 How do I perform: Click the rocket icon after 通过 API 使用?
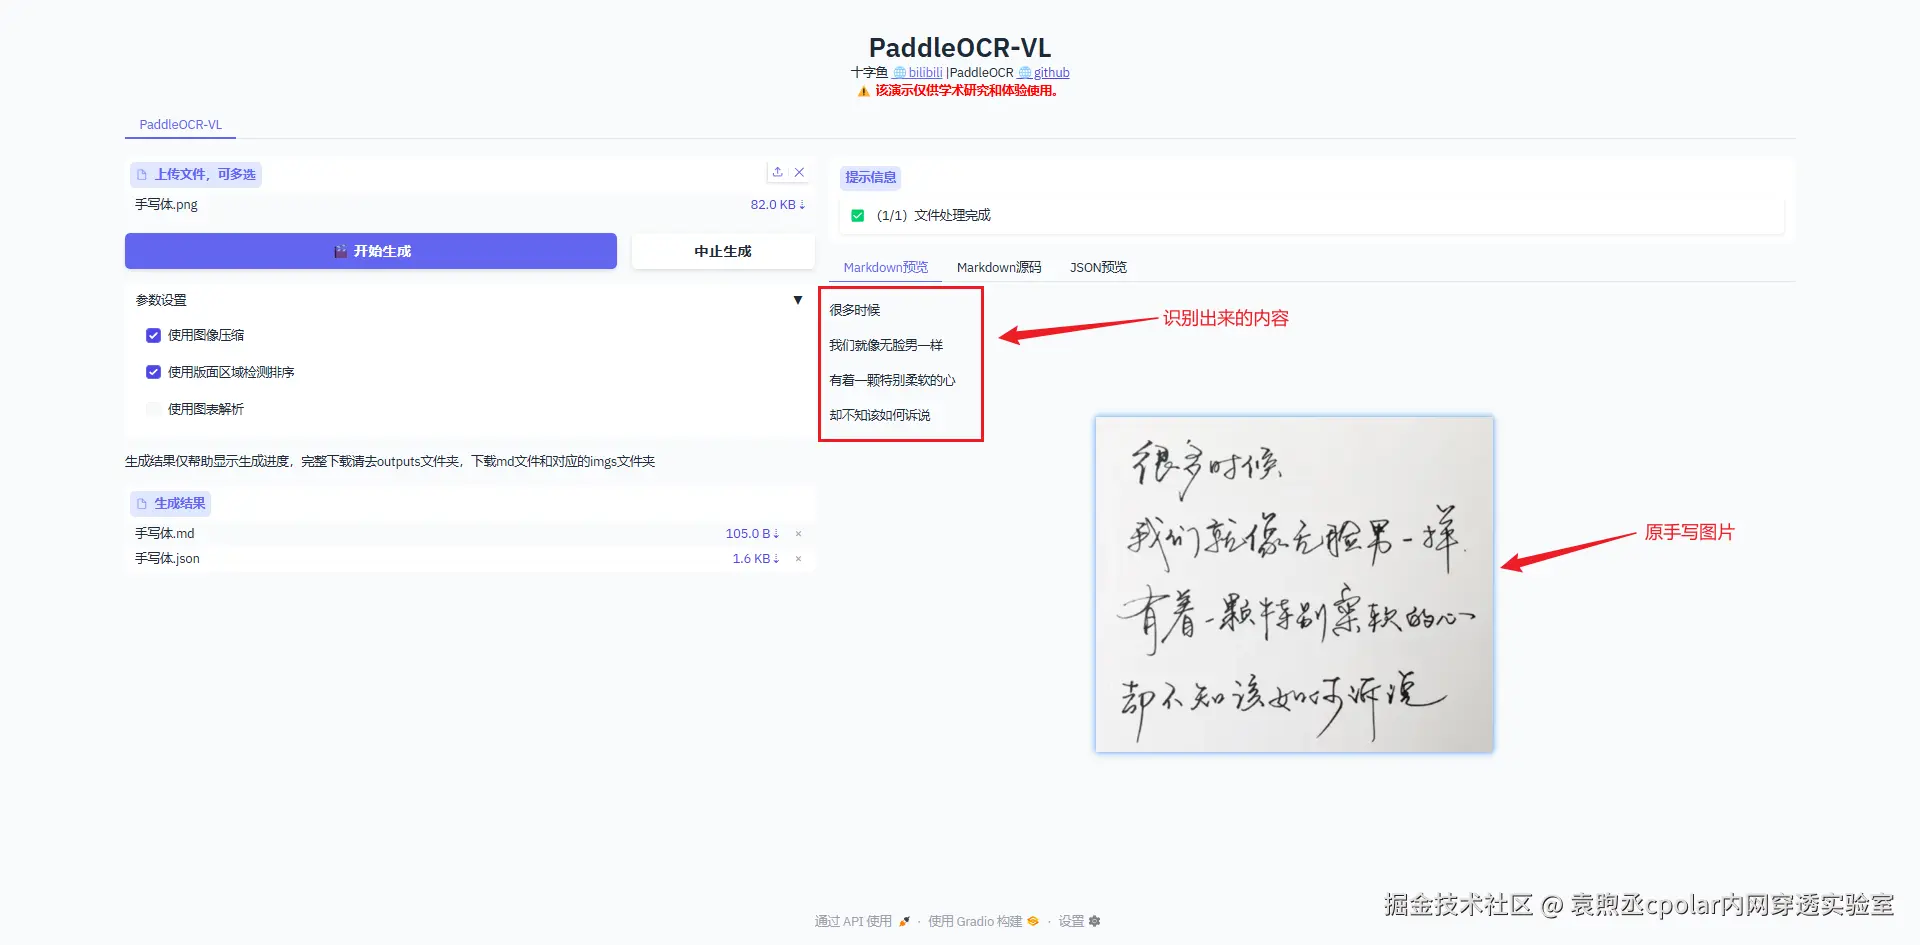[x=904, y=921]
